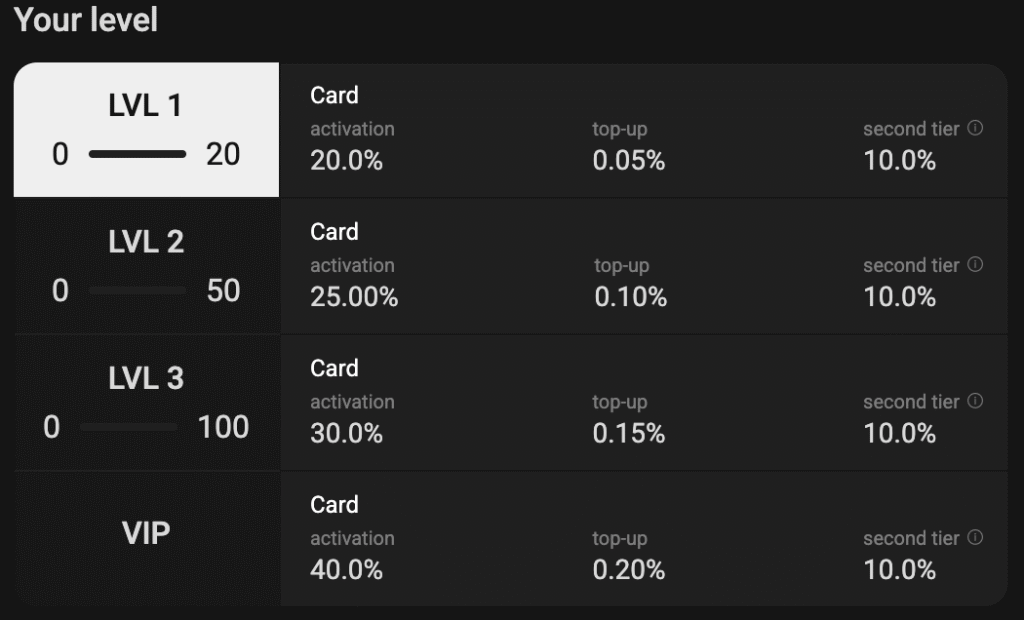The image size is (1024, 620).
Task: Click the info icon beside LVL 1 second tier
Action: point(975,128)
